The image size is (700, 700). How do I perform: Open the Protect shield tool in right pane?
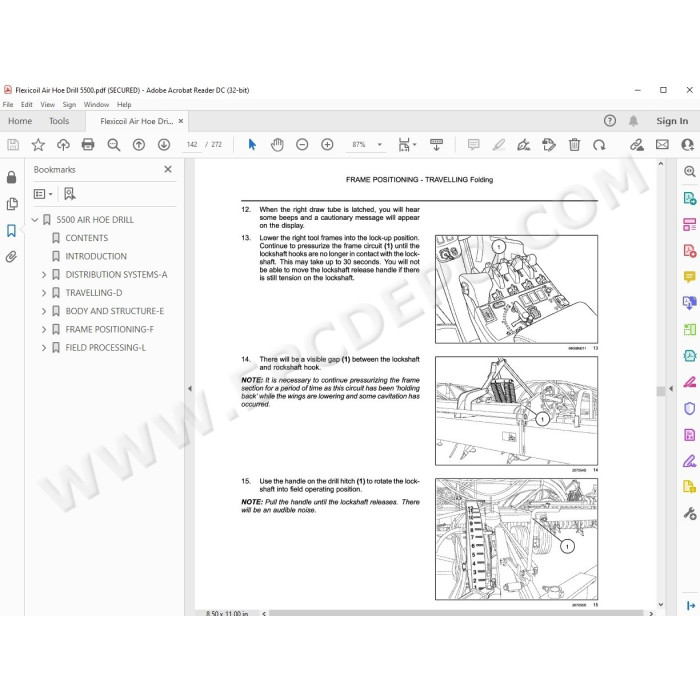point(689,408)
